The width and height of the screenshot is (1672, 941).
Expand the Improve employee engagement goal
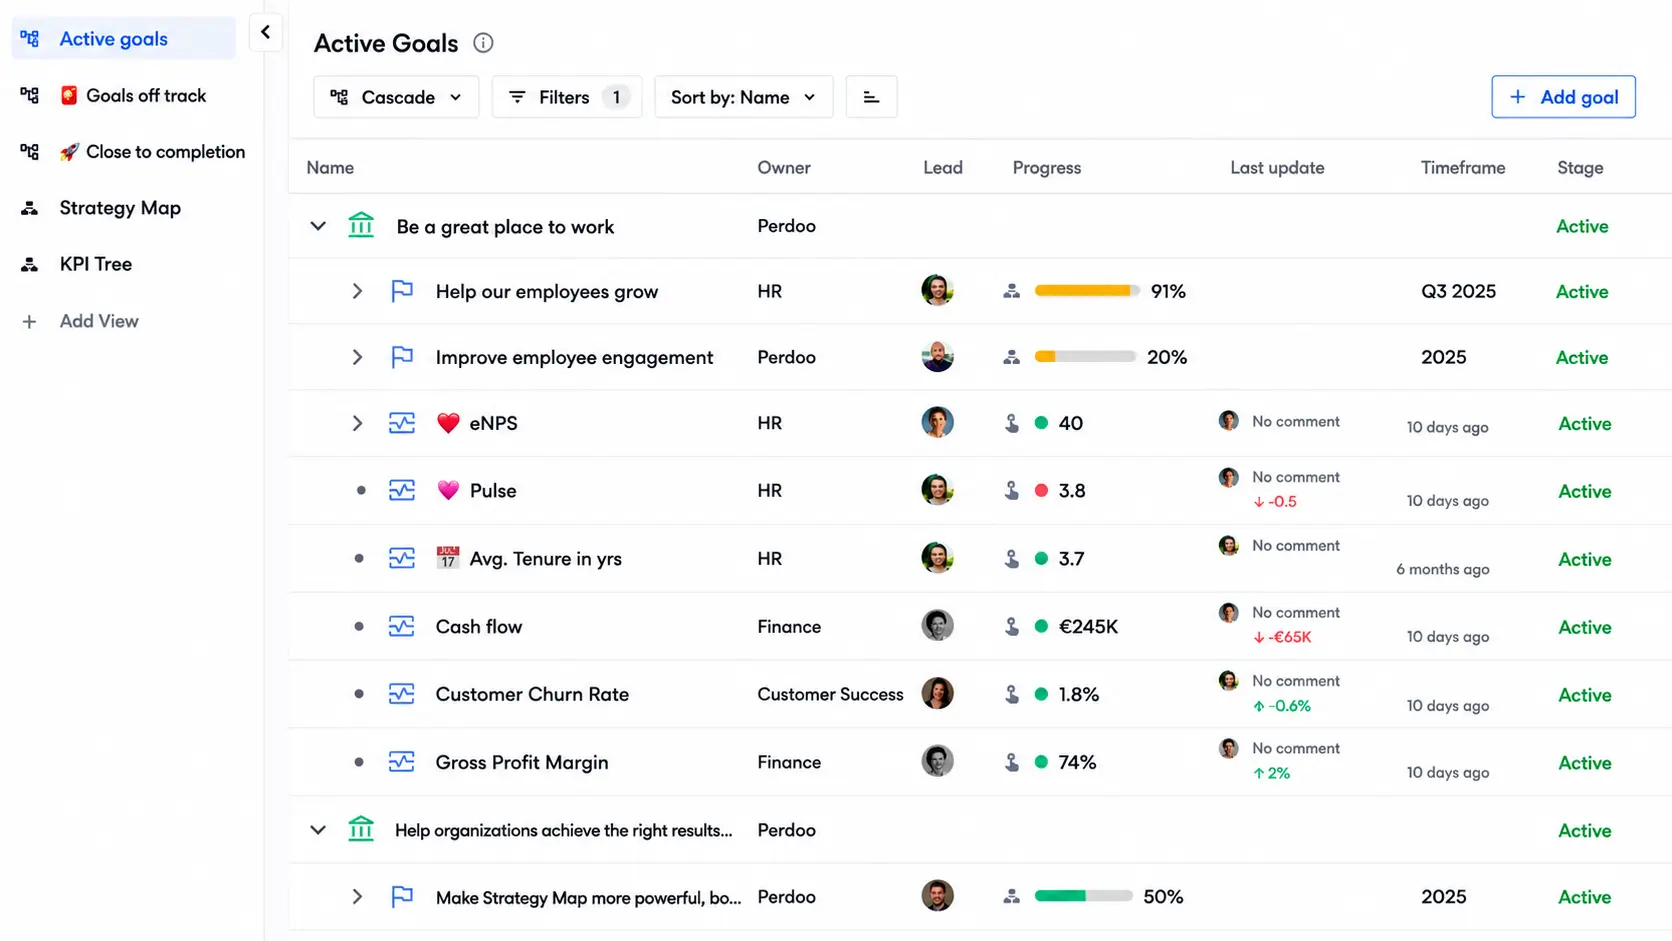(357, 357)
